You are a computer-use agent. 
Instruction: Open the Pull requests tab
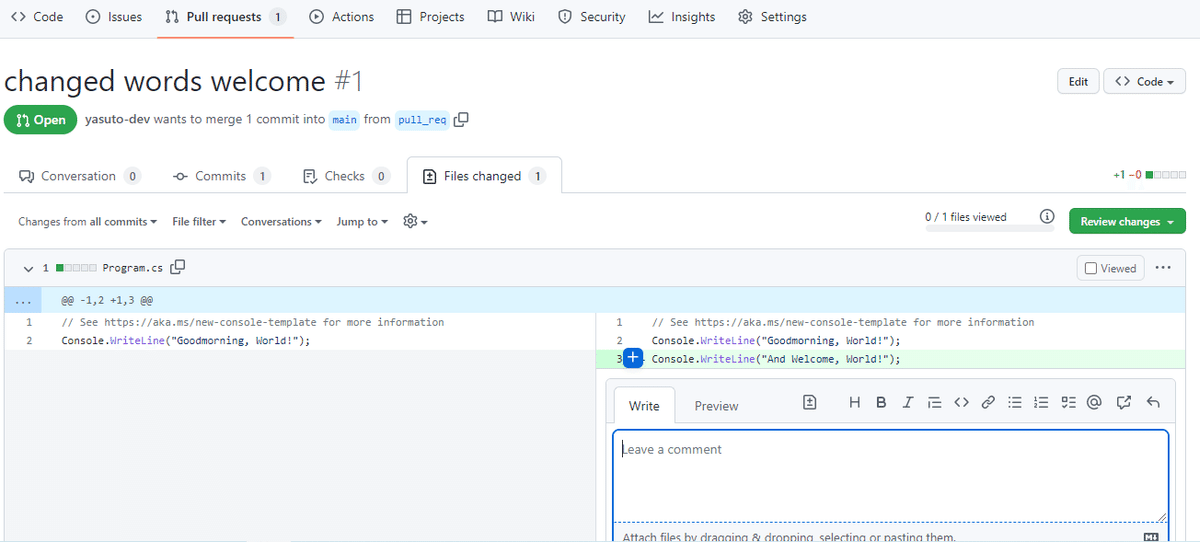click(x=226, y=17)
